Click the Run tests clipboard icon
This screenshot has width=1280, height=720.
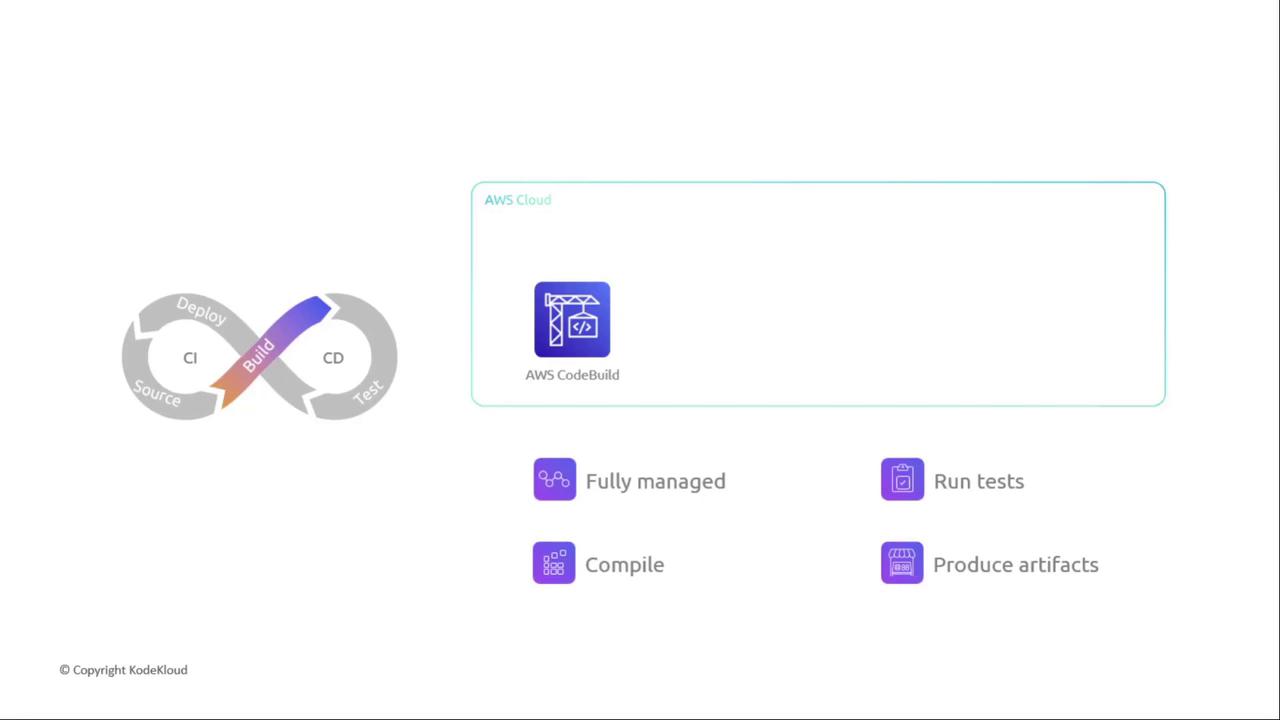pyautogui.click(x=902, y=480)
